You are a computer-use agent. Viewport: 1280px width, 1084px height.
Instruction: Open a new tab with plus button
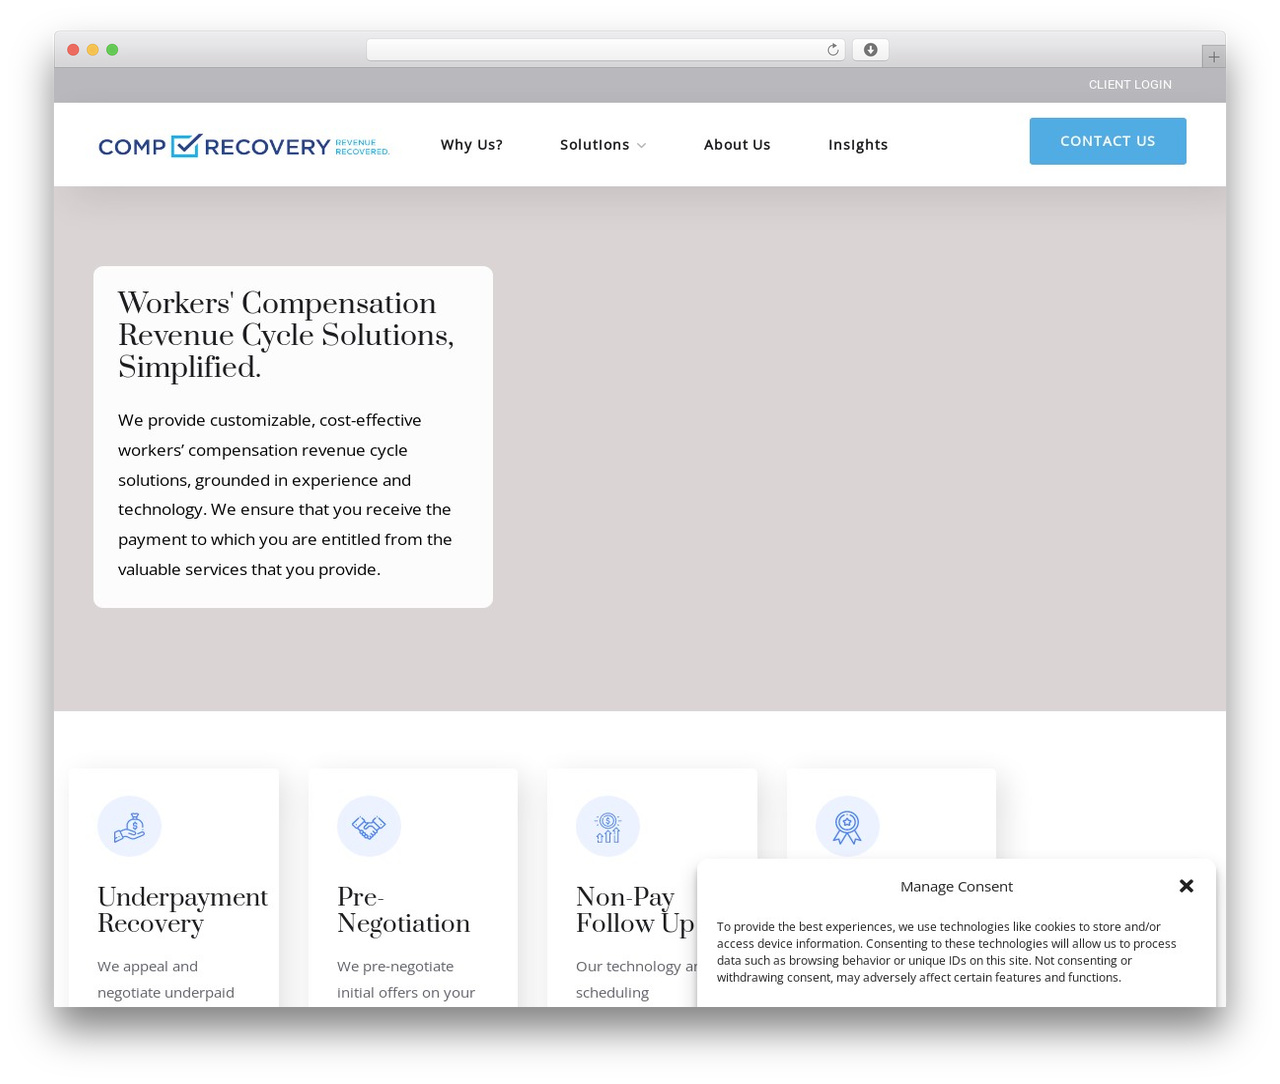1213,57
